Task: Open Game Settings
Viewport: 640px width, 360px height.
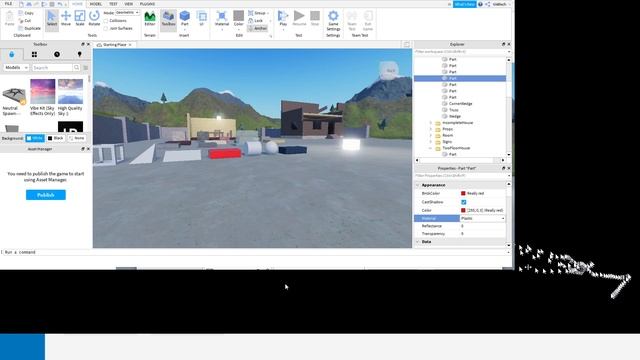Action: [x=333, y=20]
